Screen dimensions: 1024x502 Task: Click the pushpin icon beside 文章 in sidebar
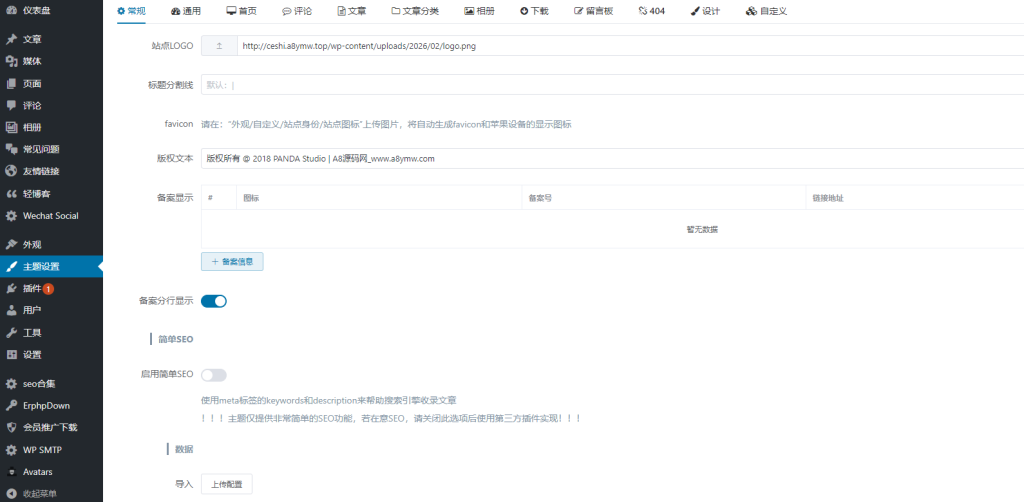pyautogui.click(x=11, y=39)
